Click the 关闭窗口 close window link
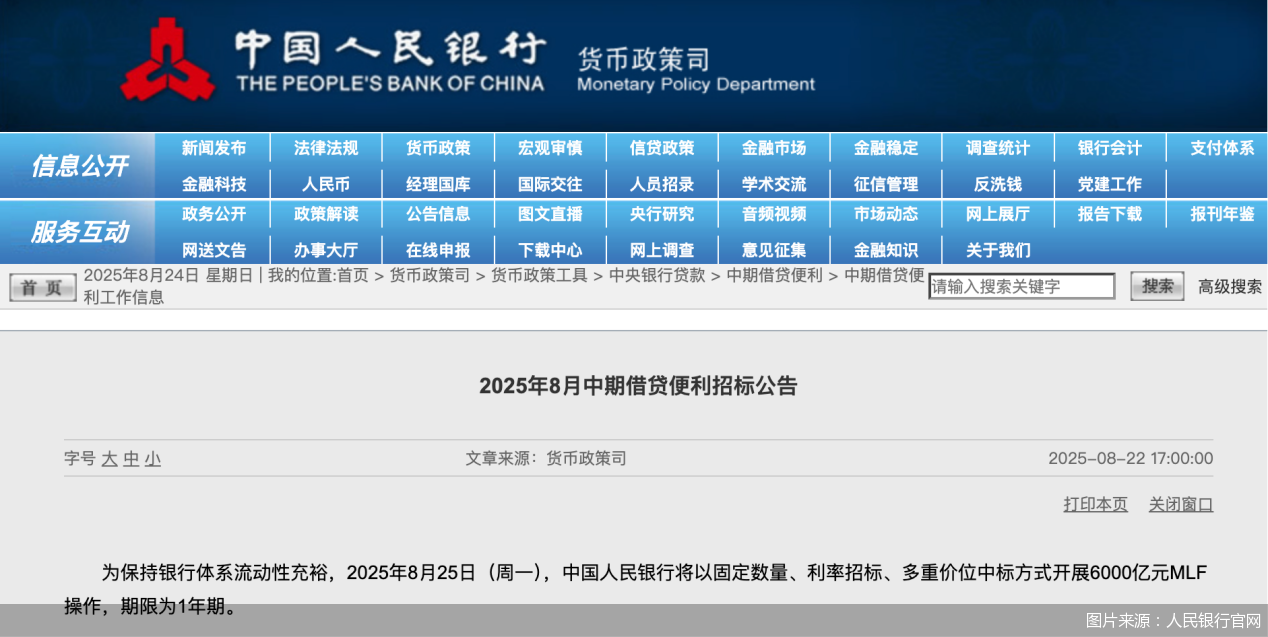This screenshot has height=637, width=1268. [x=1181, y=504]
